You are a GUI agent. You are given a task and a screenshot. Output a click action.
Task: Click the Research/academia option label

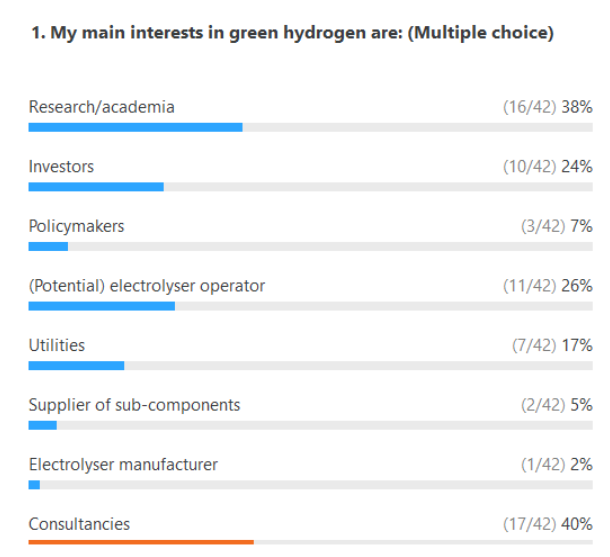102,107
